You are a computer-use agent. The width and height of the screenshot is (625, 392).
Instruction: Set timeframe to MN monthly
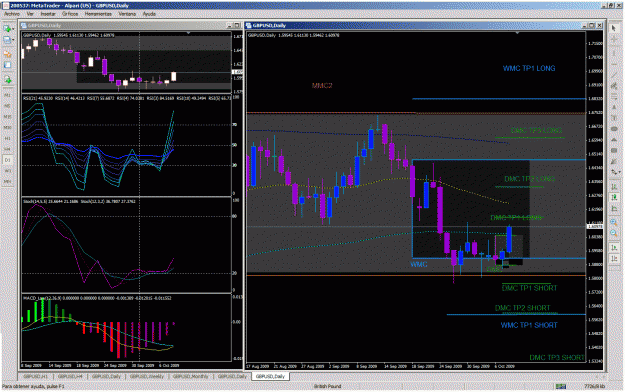[7, 181]
